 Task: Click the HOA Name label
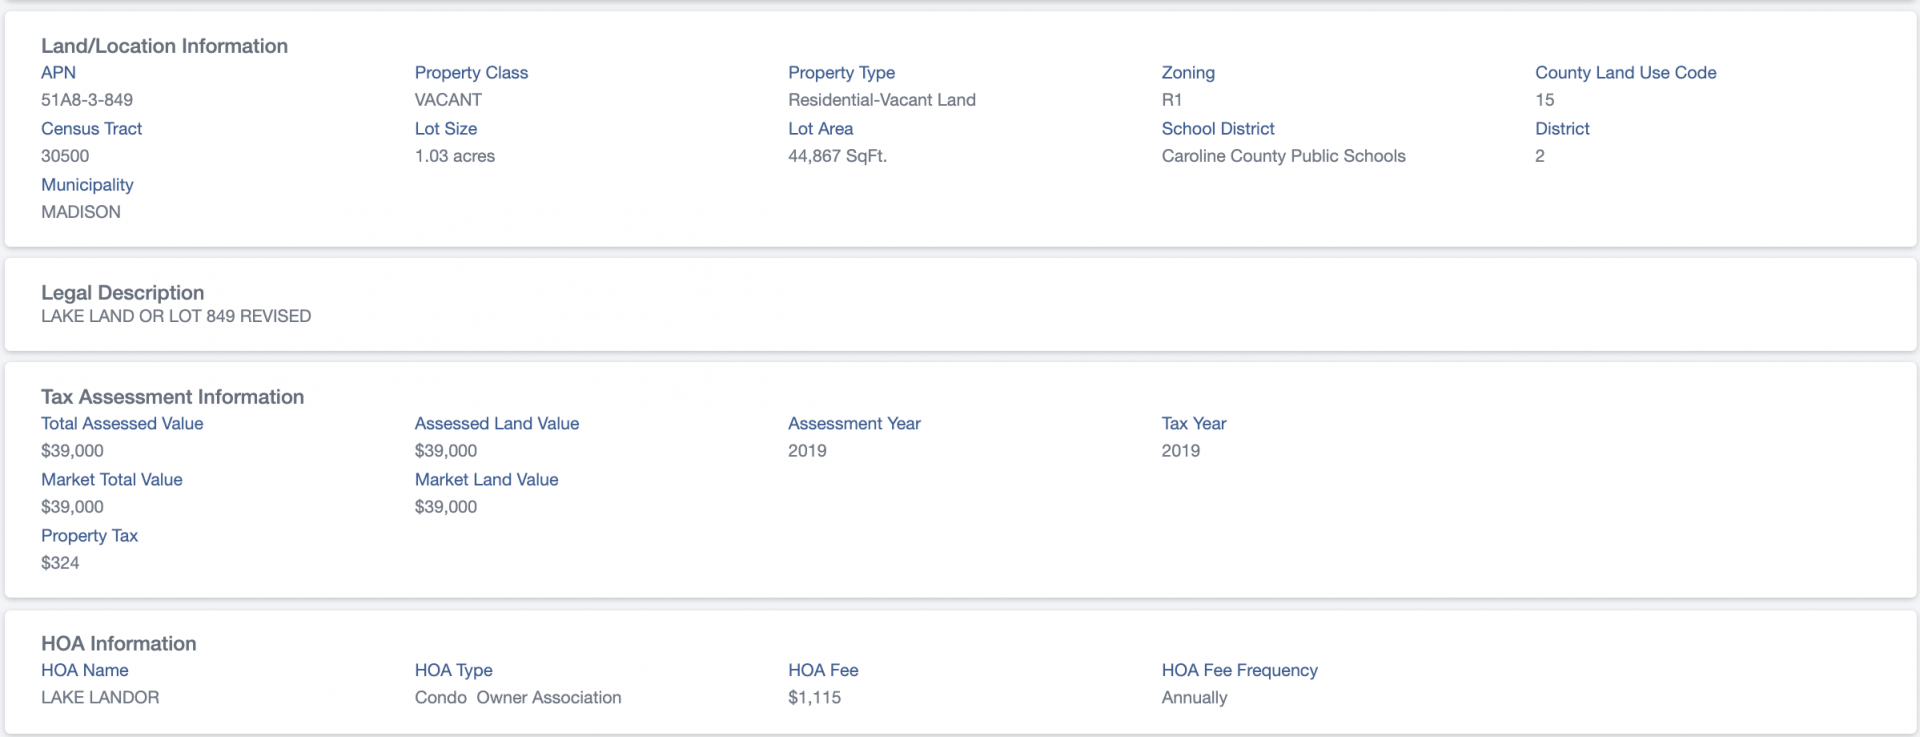point(84,671)
